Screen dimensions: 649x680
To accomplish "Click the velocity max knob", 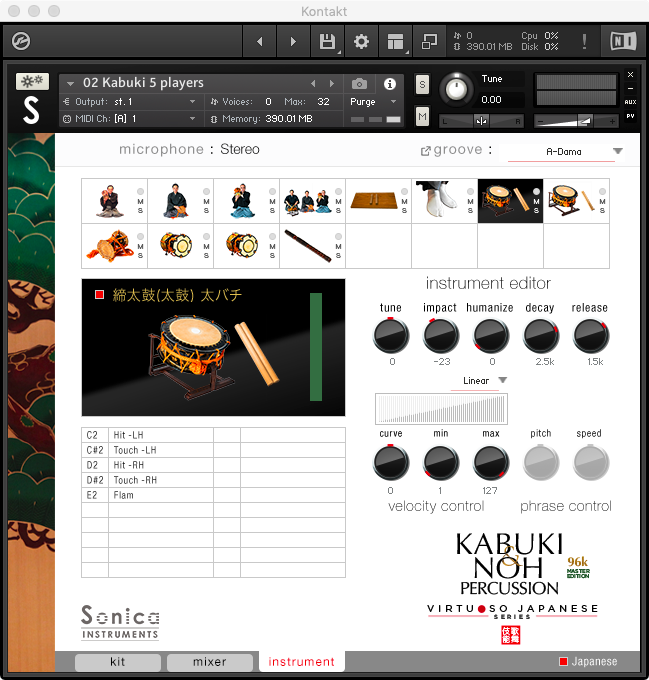I will pos(491,463).
